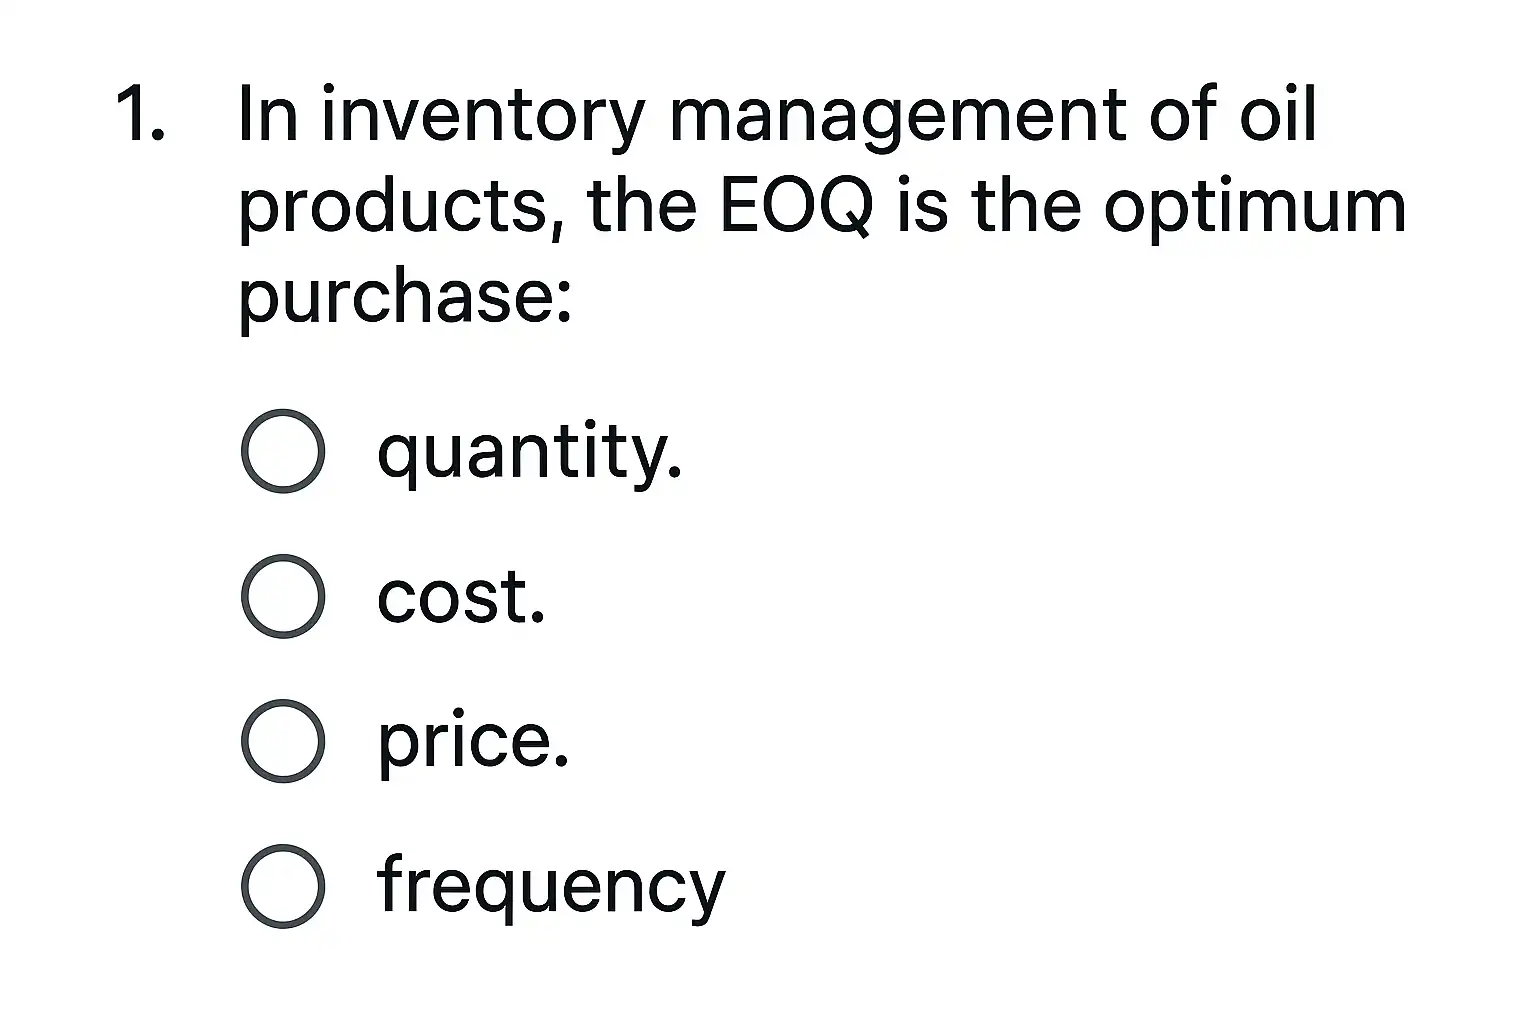Click the "cost." answer label text
The image size is (1536, 1024).
461,597
